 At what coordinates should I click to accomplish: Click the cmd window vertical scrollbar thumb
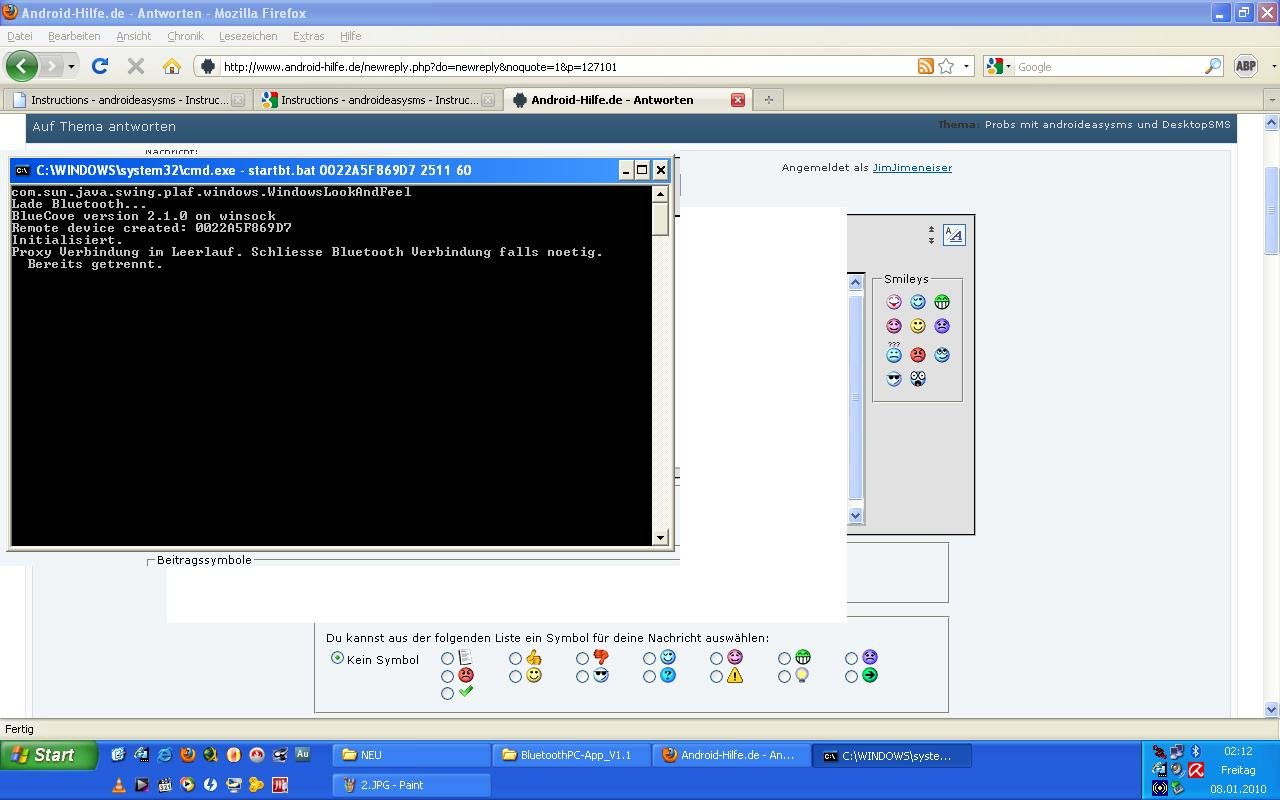click(660, 218)
